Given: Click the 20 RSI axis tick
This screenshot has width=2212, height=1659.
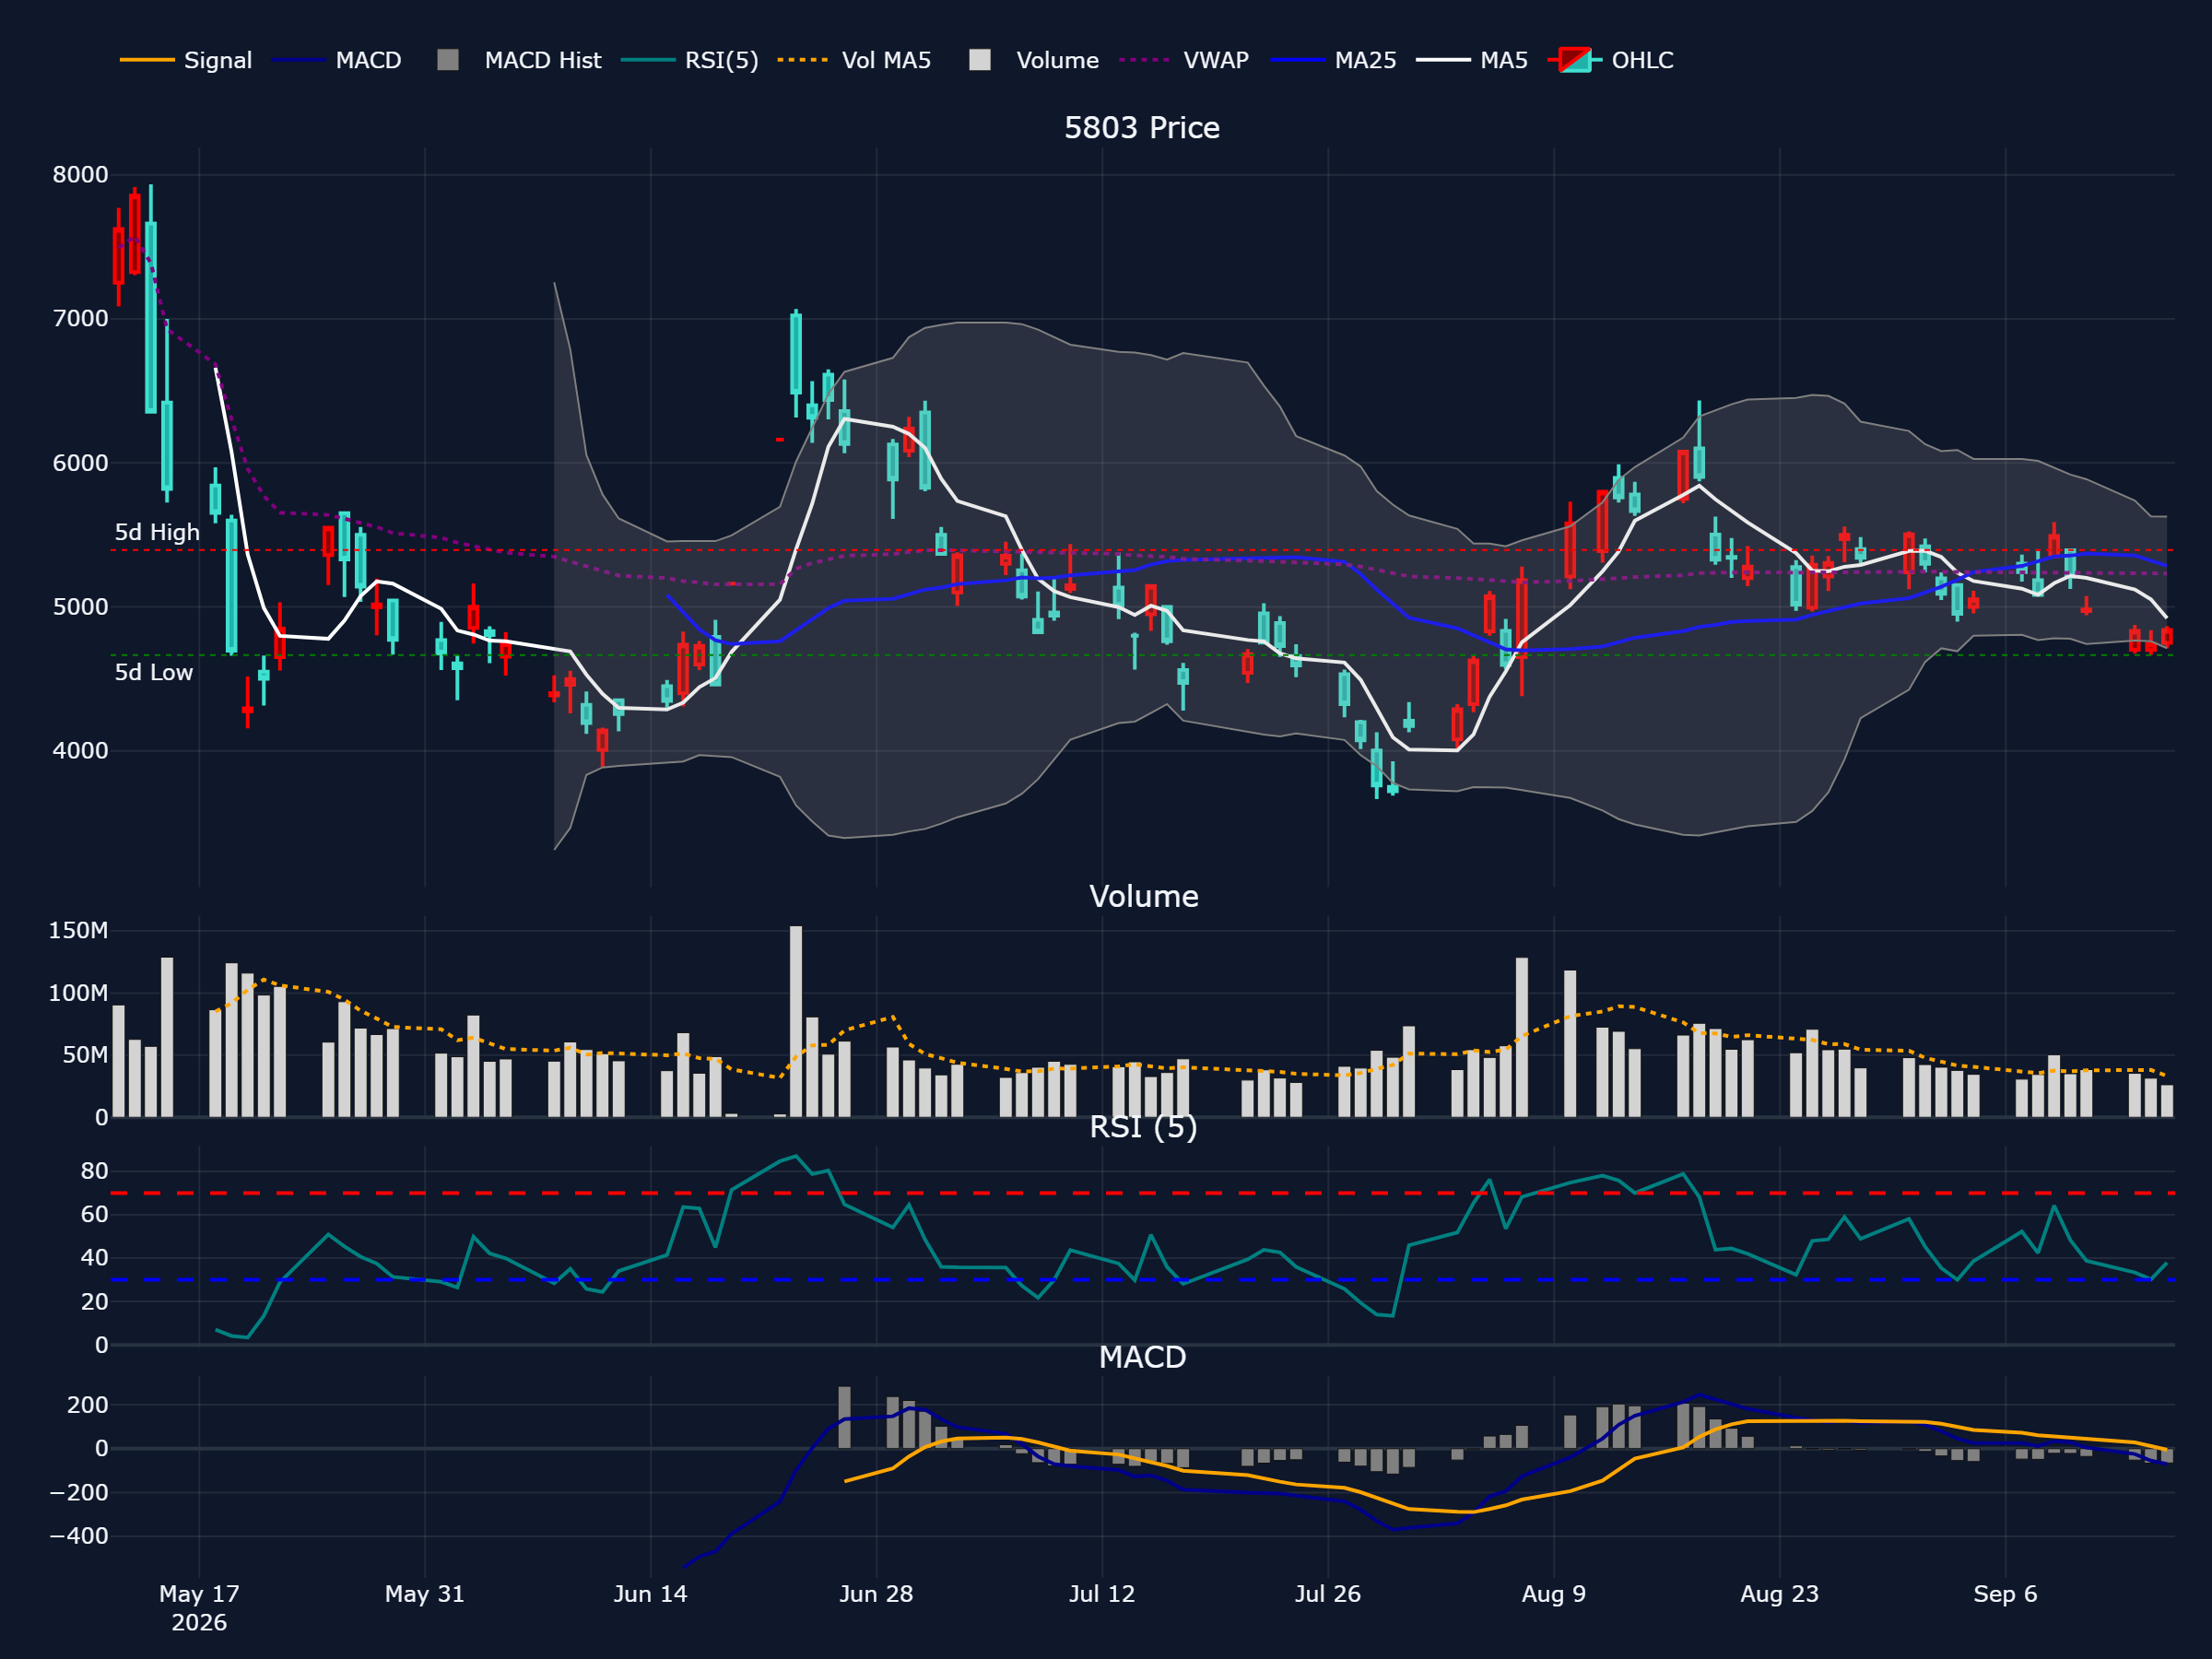Looking at the screenshot, I should [94, 1302].
